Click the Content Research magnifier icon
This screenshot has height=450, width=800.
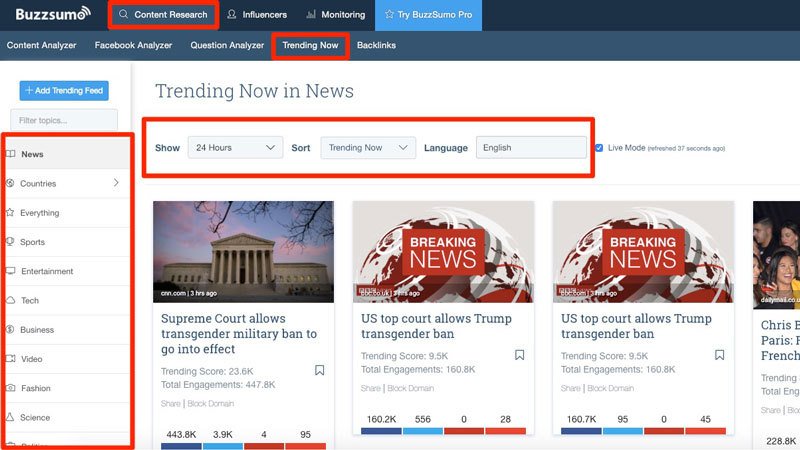point(123,14)
